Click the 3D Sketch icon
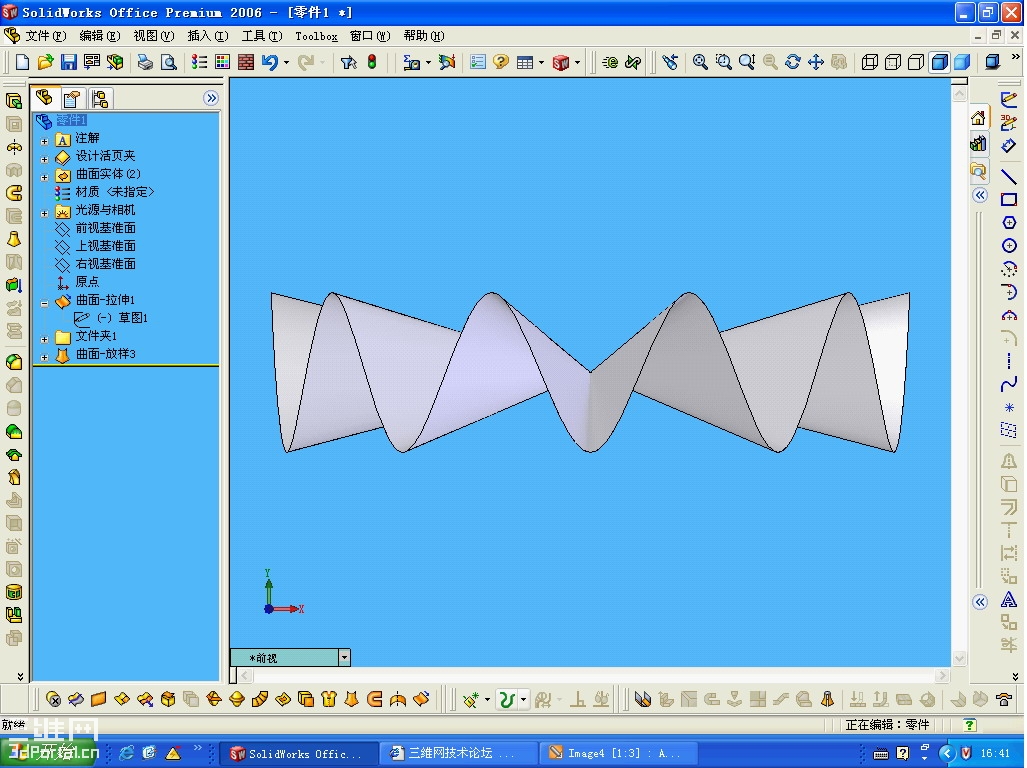The image size is (1027, 768). coord(1009,122)
